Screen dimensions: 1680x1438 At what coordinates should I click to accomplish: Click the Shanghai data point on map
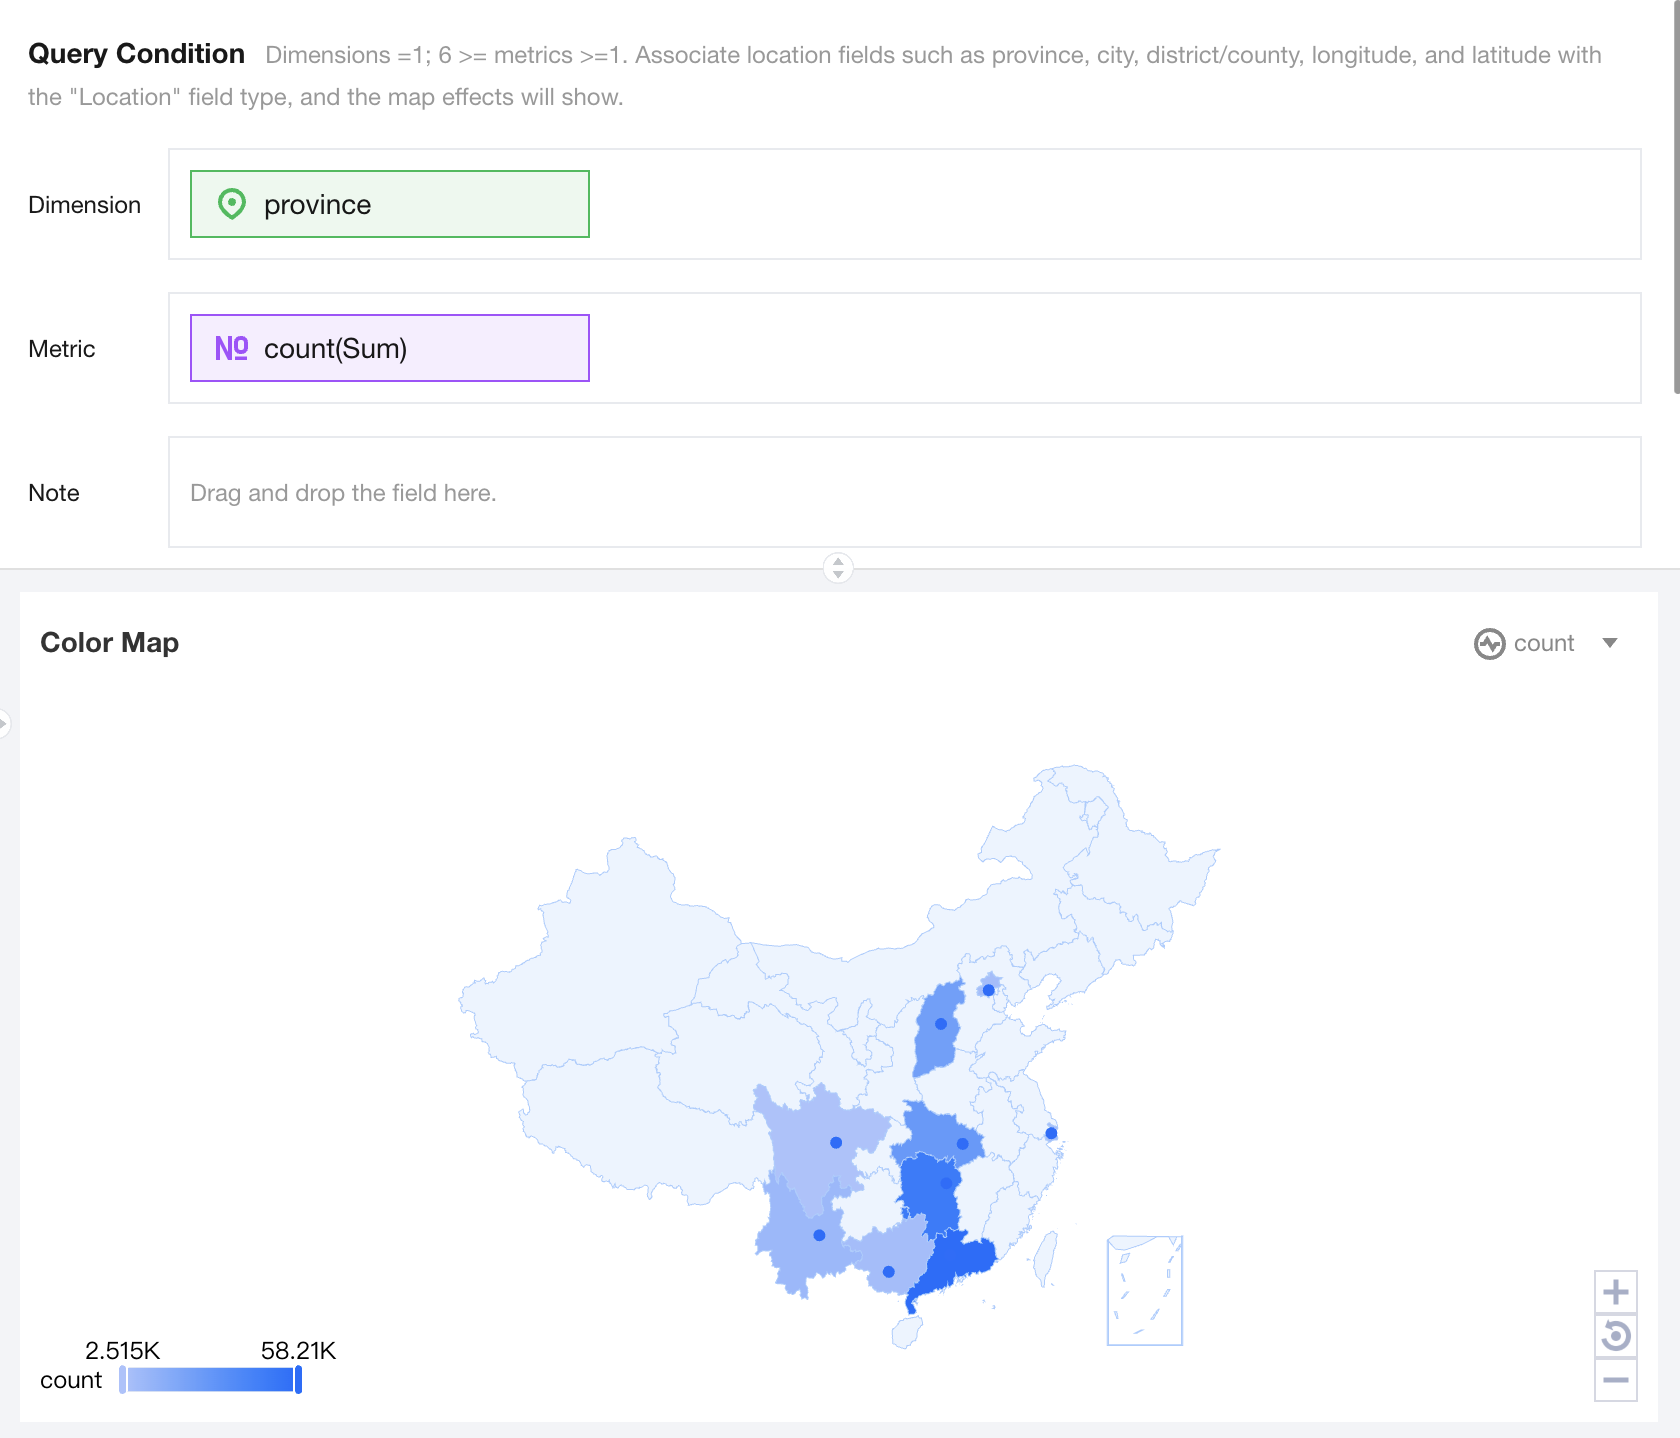click(1051, 1133)
